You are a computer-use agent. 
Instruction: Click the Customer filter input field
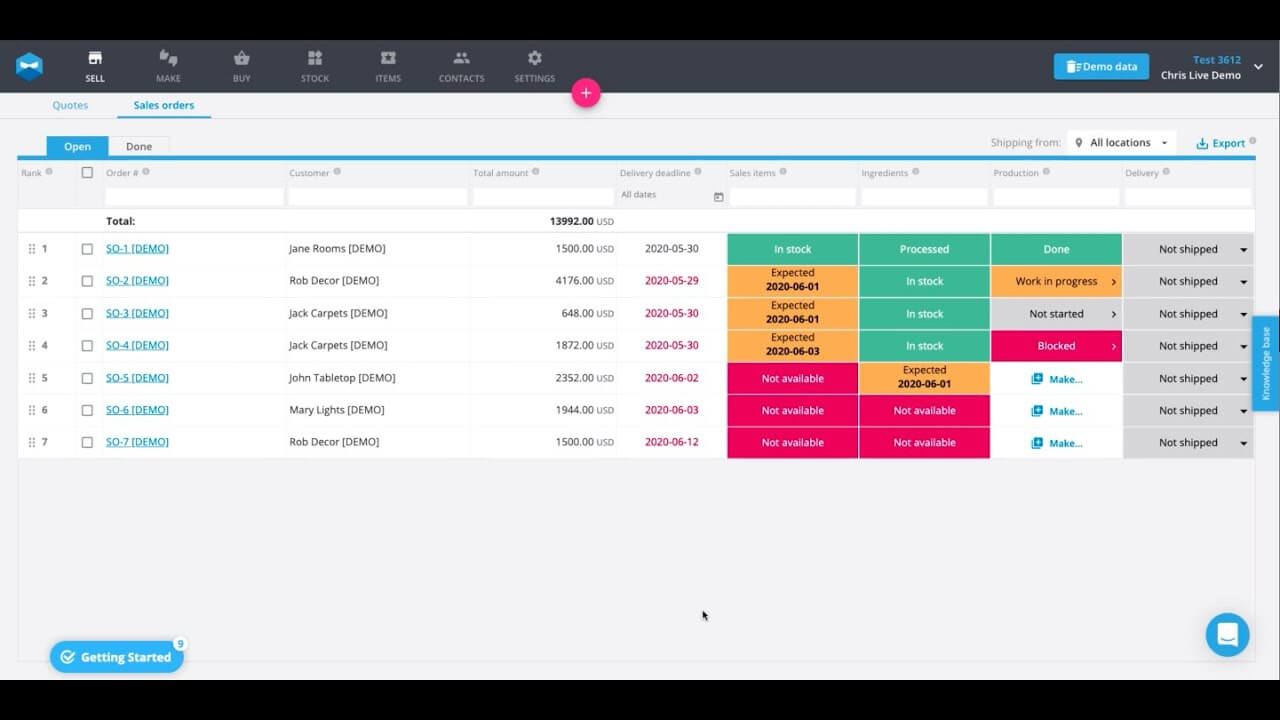click(x=378, y=197)
